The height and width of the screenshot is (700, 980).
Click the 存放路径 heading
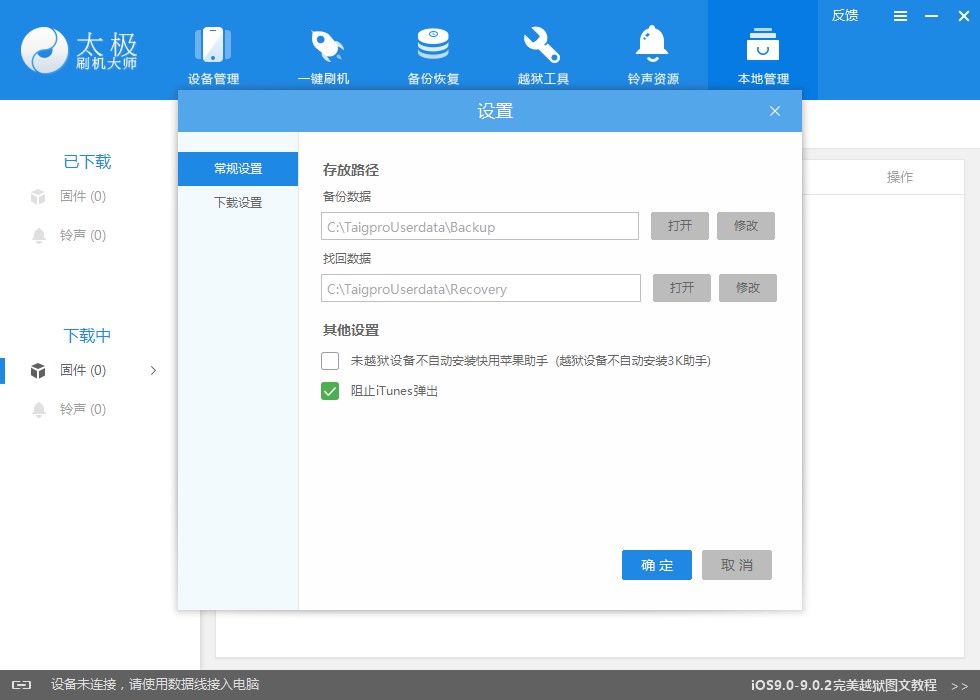pyautogui.click(x=351, y=170)
